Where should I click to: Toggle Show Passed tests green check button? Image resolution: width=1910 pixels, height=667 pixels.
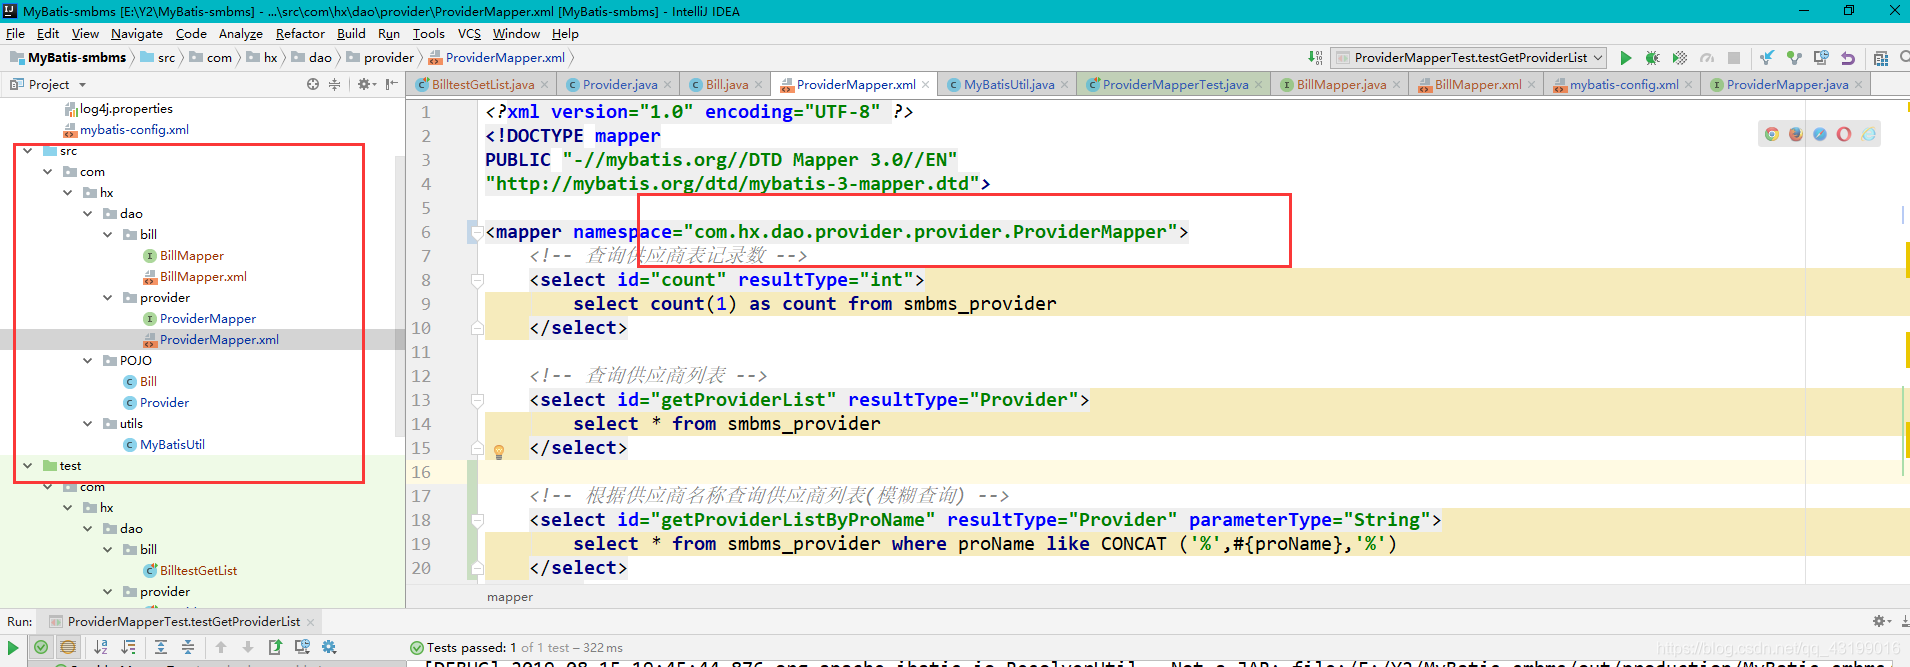click(41, 648)
